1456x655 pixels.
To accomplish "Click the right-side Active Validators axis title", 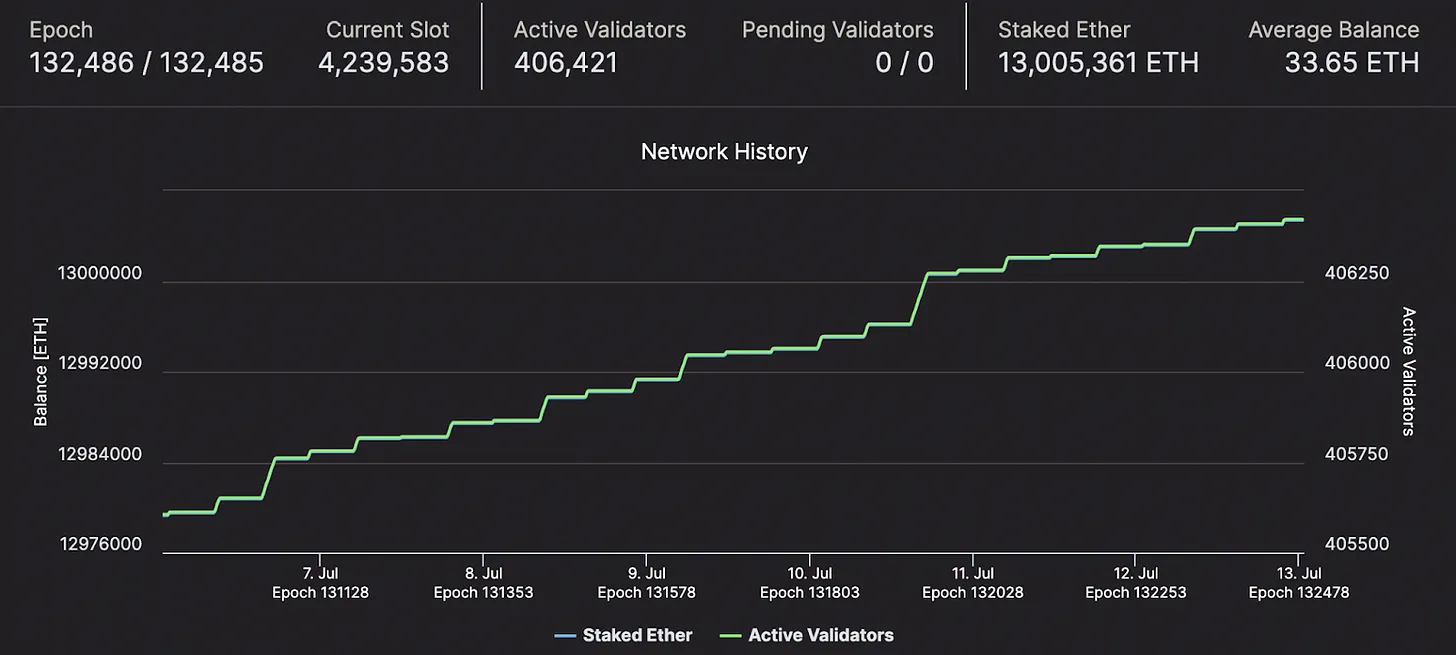I will 1408,371.
